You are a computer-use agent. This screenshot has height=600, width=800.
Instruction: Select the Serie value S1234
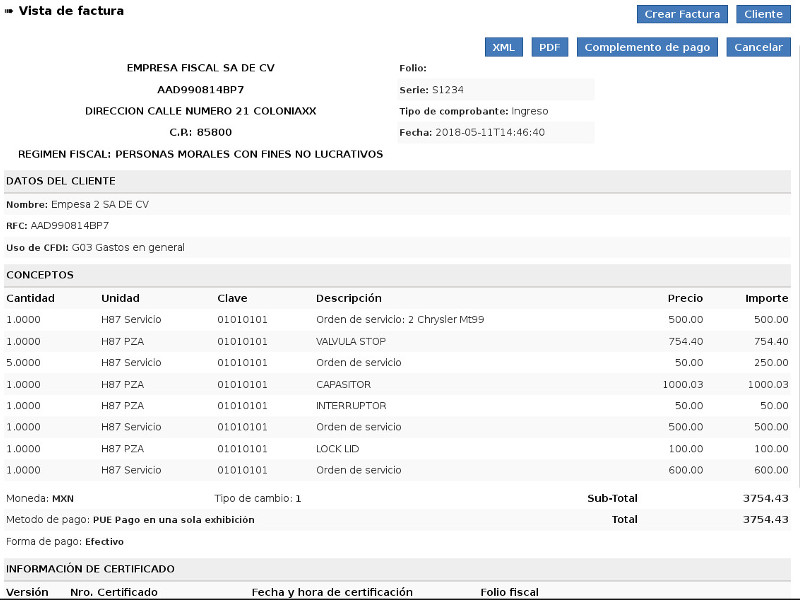[447, 90]
